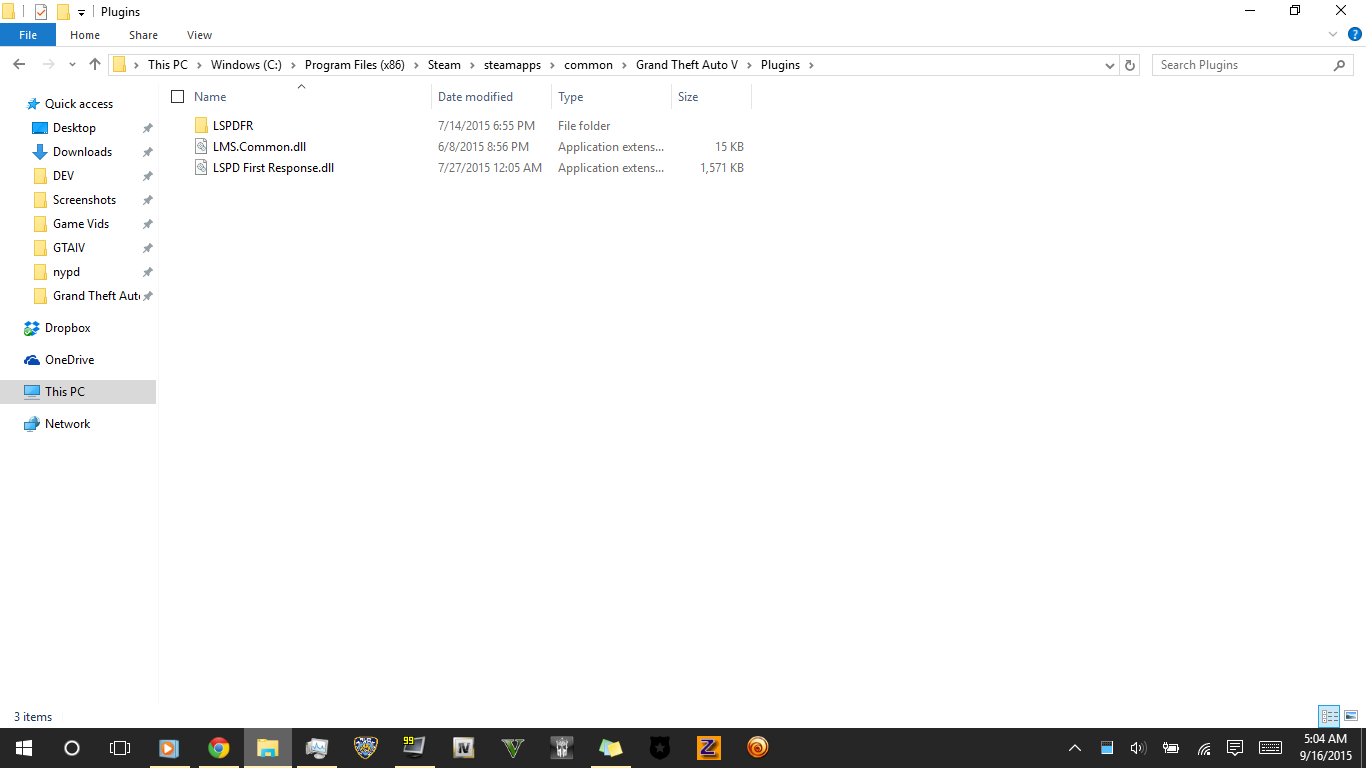Click the Properties quick access toolbar icon

pyautogui.click(x=41, y=12)
